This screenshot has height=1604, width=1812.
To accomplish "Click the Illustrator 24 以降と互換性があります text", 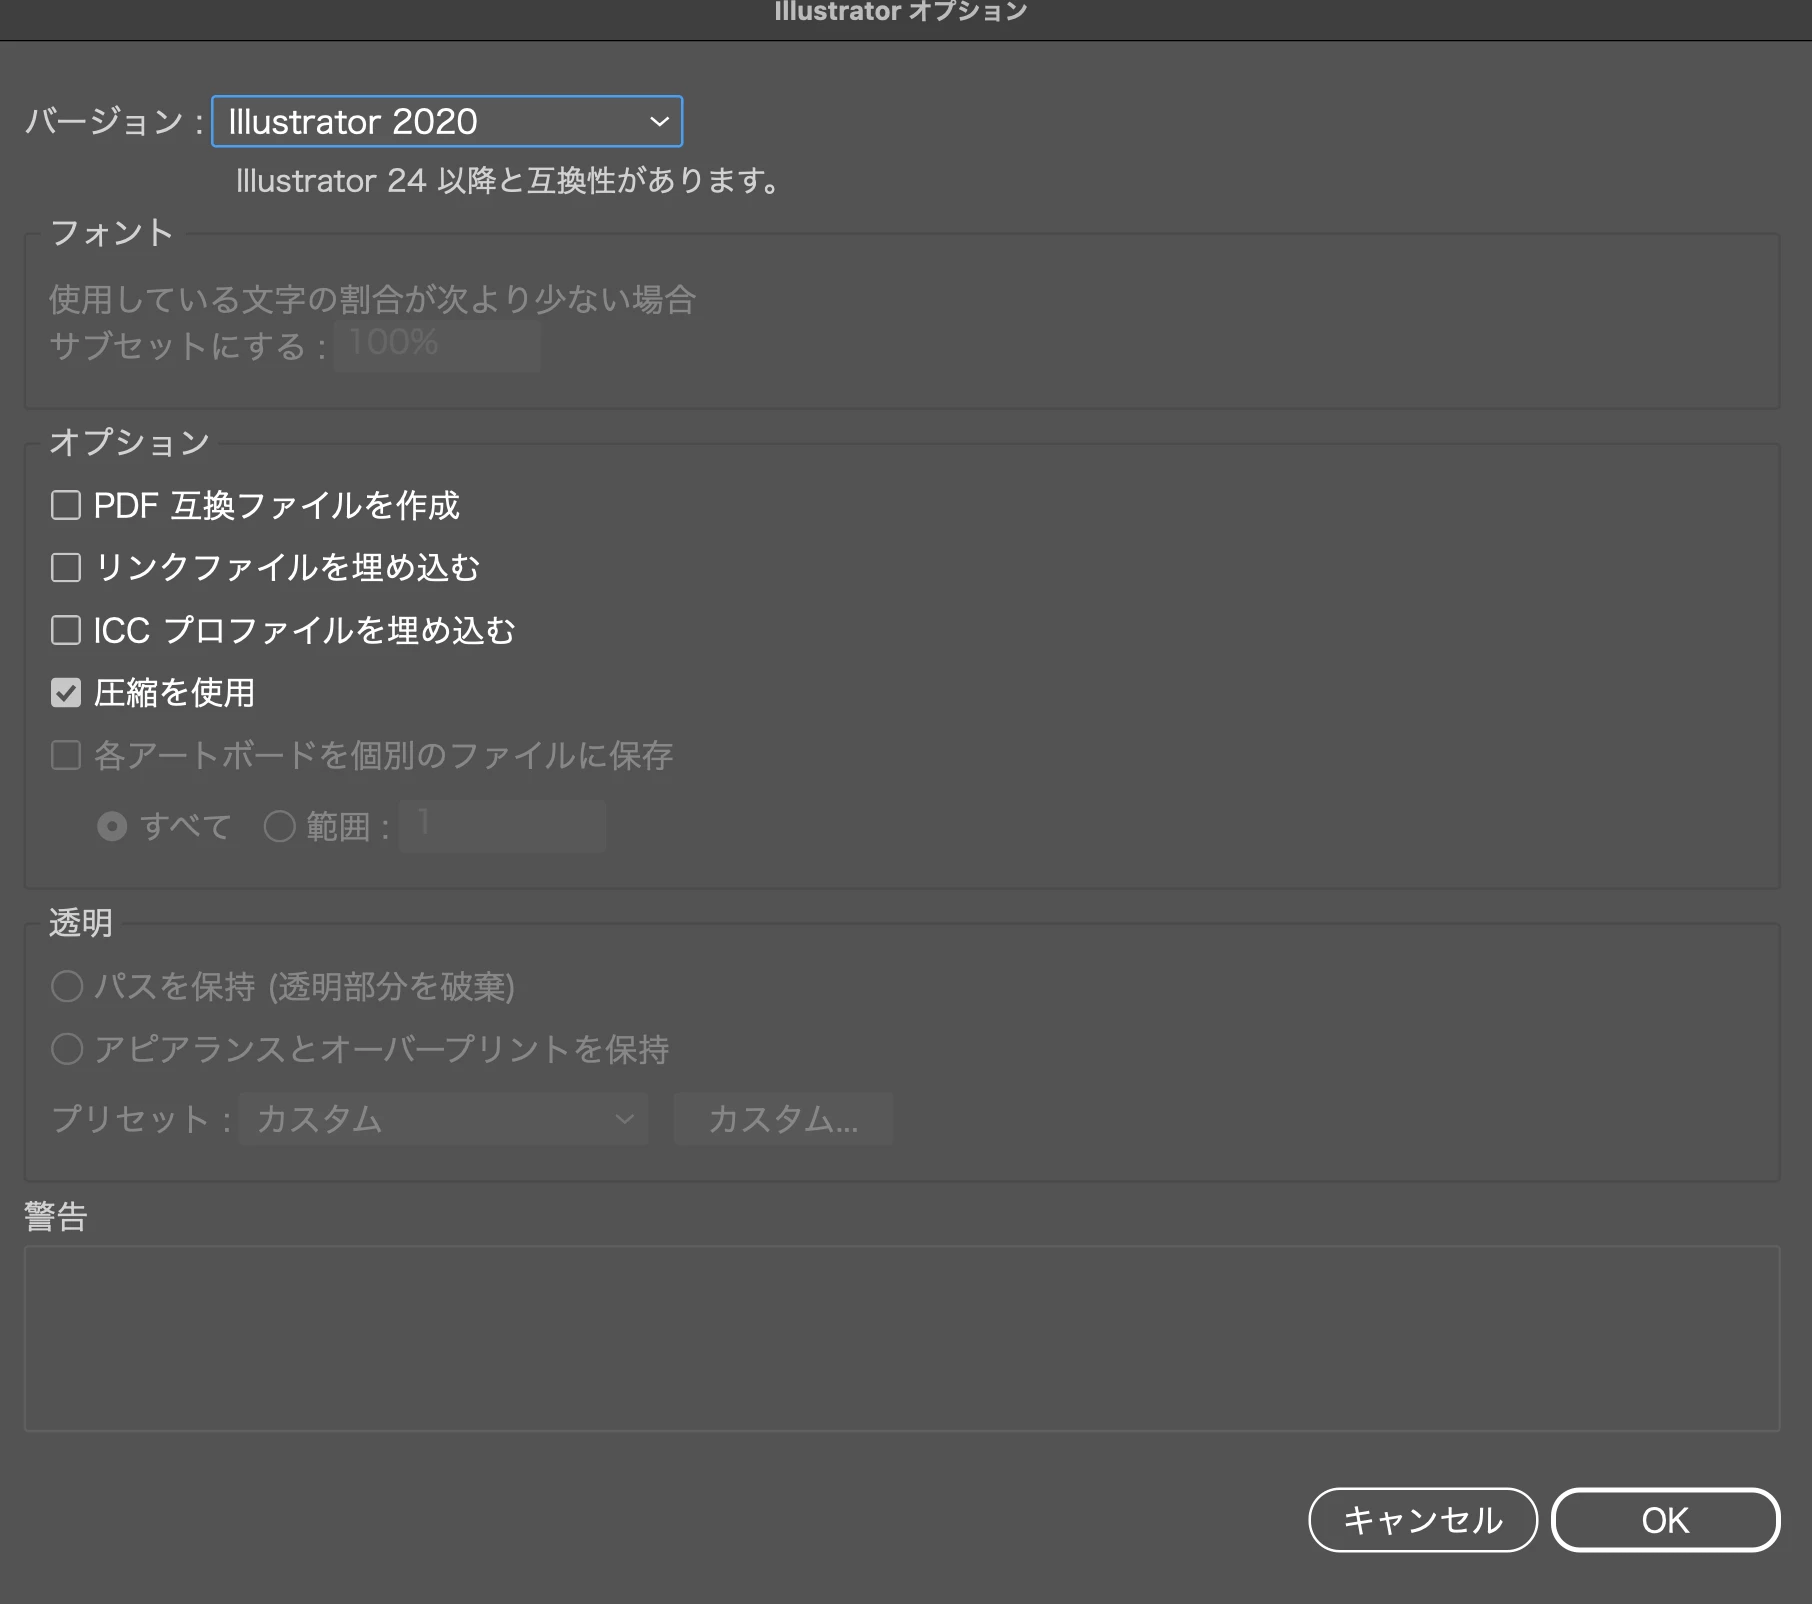I will click(x=508, y=181).
